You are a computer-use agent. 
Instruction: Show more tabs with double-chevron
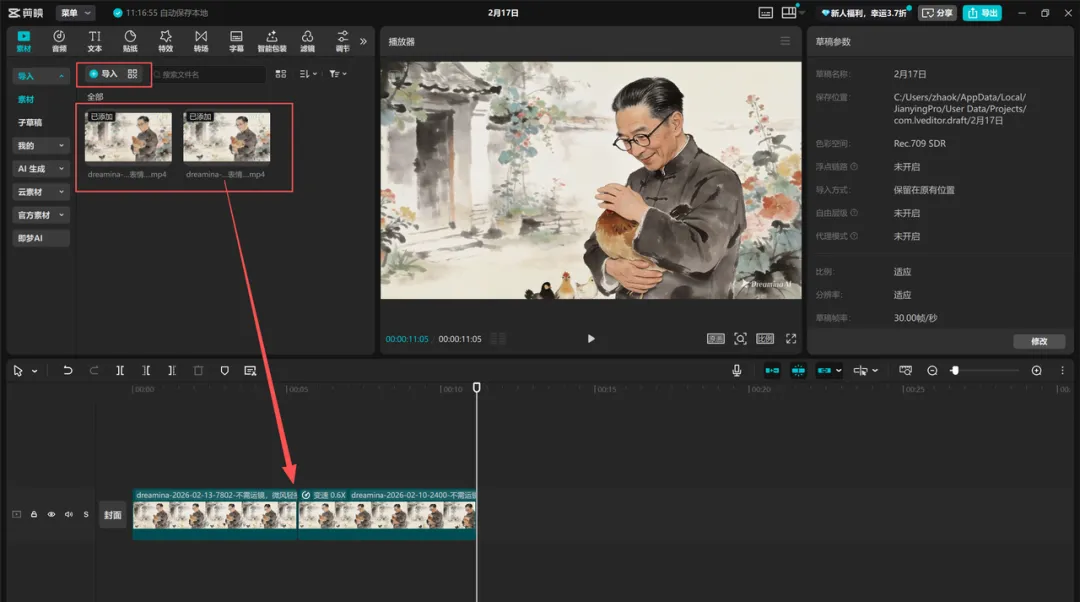click(x=363, y=41)
